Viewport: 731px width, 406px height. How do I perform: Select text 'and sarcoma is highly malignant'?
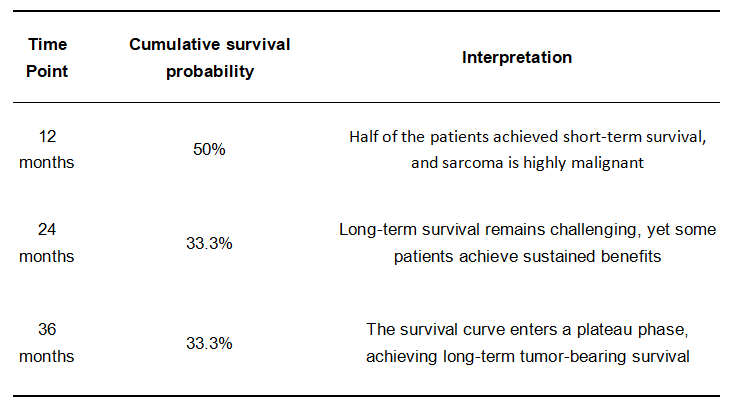coord(527,163)
